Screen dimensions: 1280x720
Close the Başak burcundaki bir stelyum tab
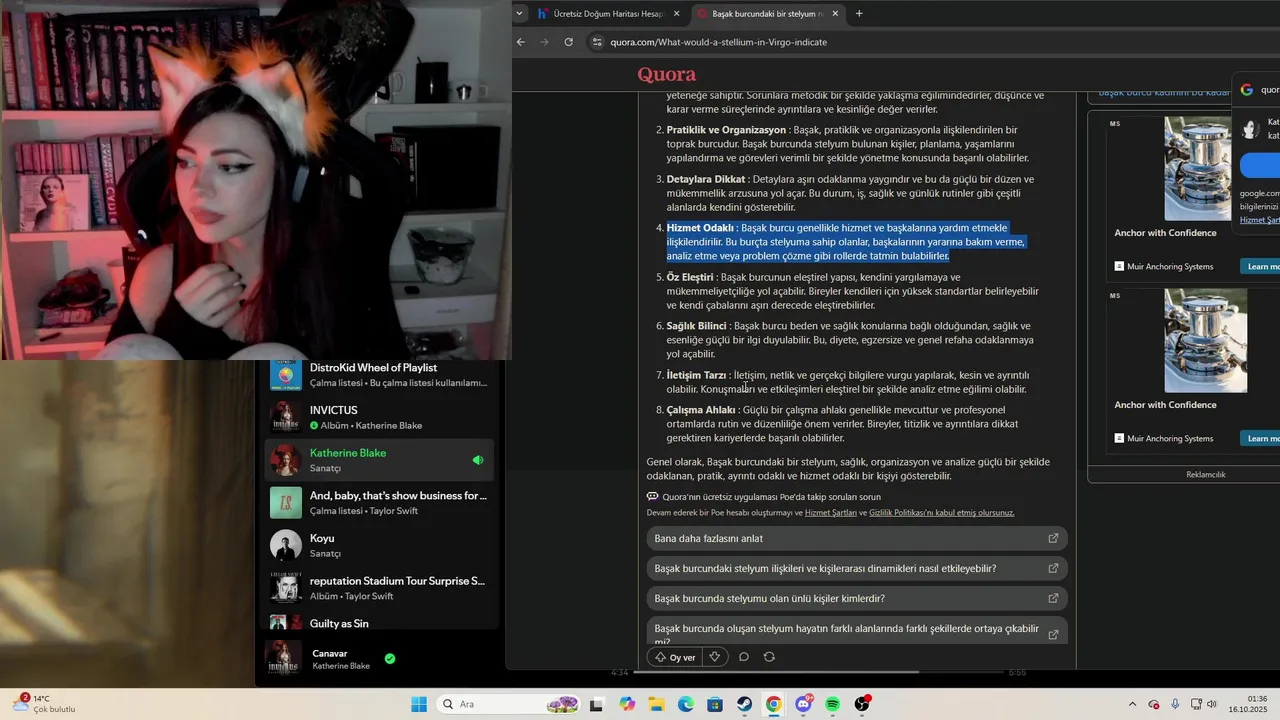pyautogui.click(x=835, y=14)
